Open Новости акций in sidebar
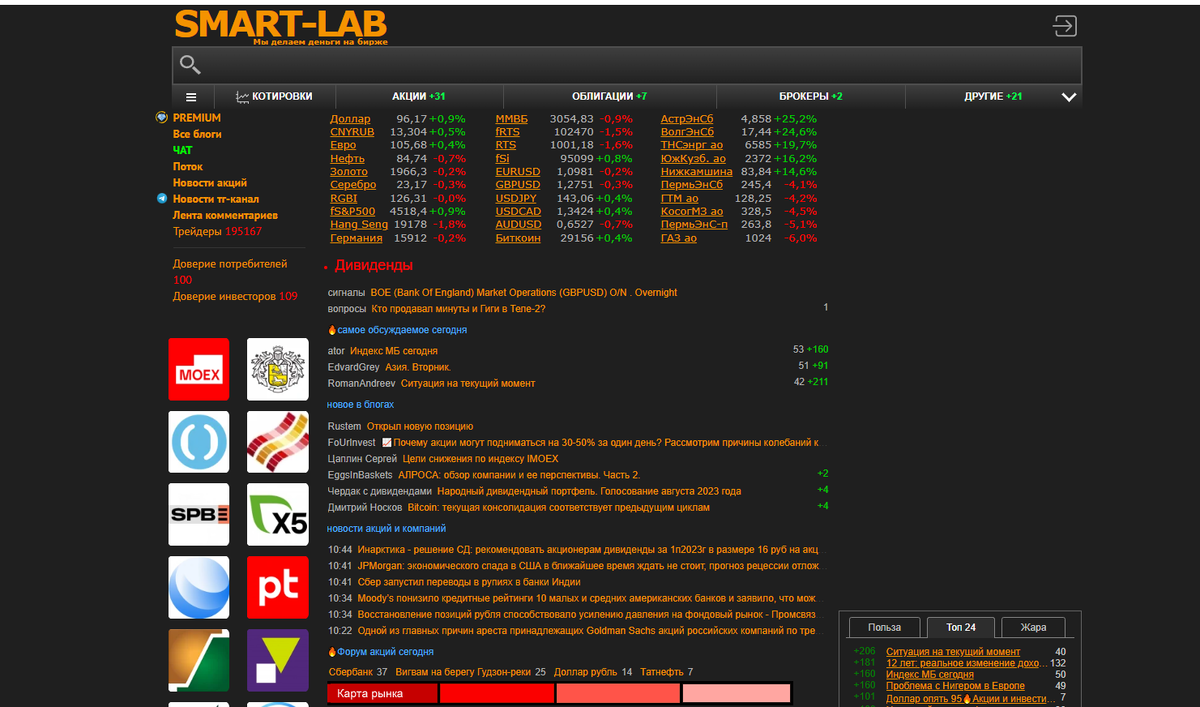 [x=209, y=183]
